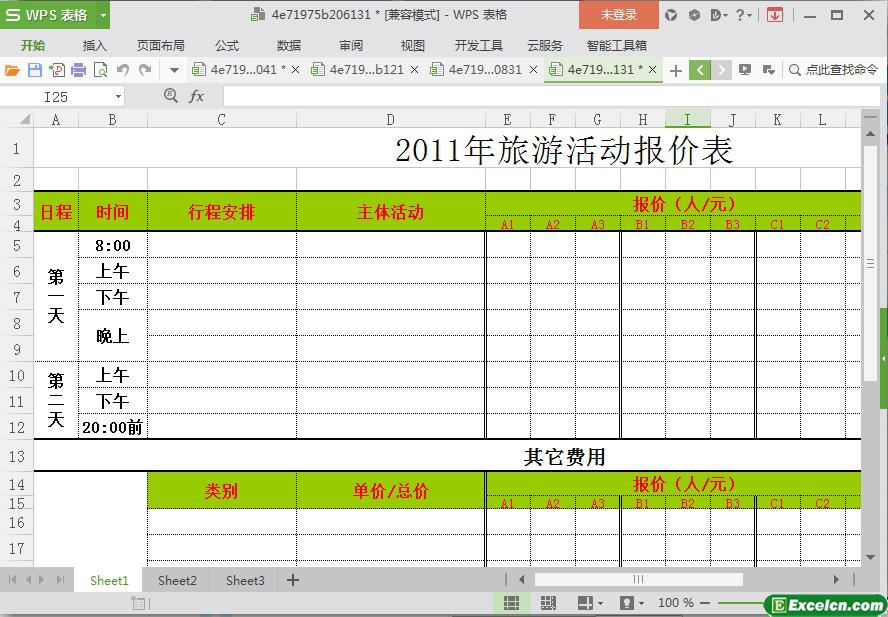Screen dimensions: 888x617
Task: Open the 开发工具 ribbon tab
Action: pyautogui.click(x=479, y=45)
